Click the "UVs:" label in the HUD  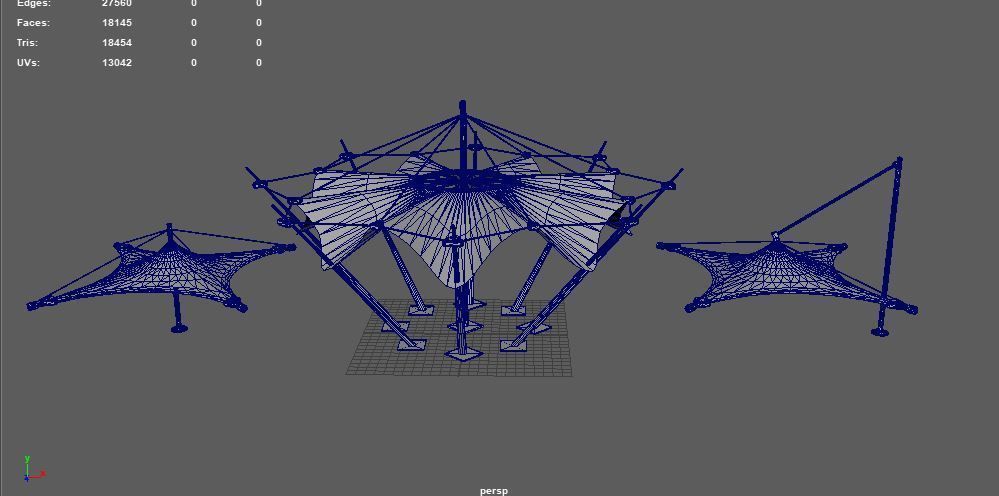[x=28, y=62]
